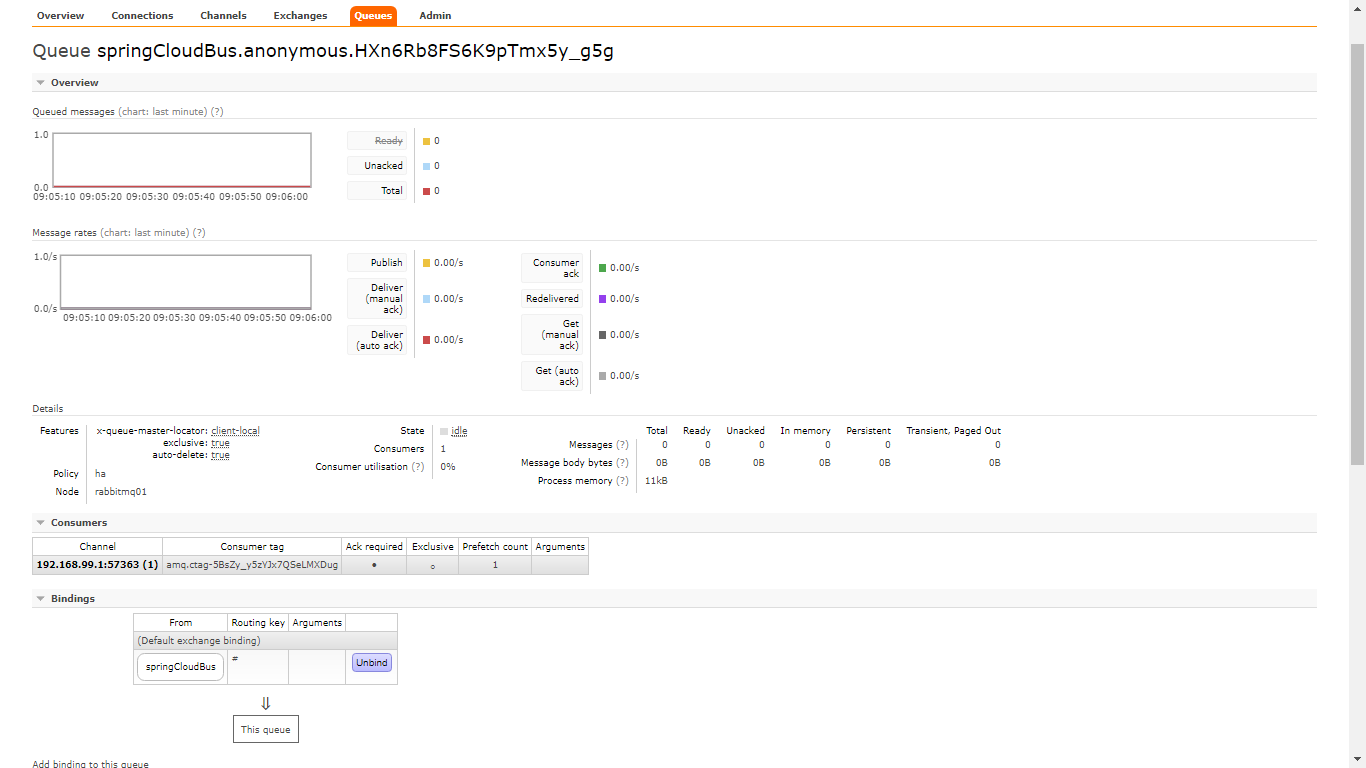Click the Prefetch count column header
The height and width of the screenshot is (768, 1366).
(x=495, y=547)
